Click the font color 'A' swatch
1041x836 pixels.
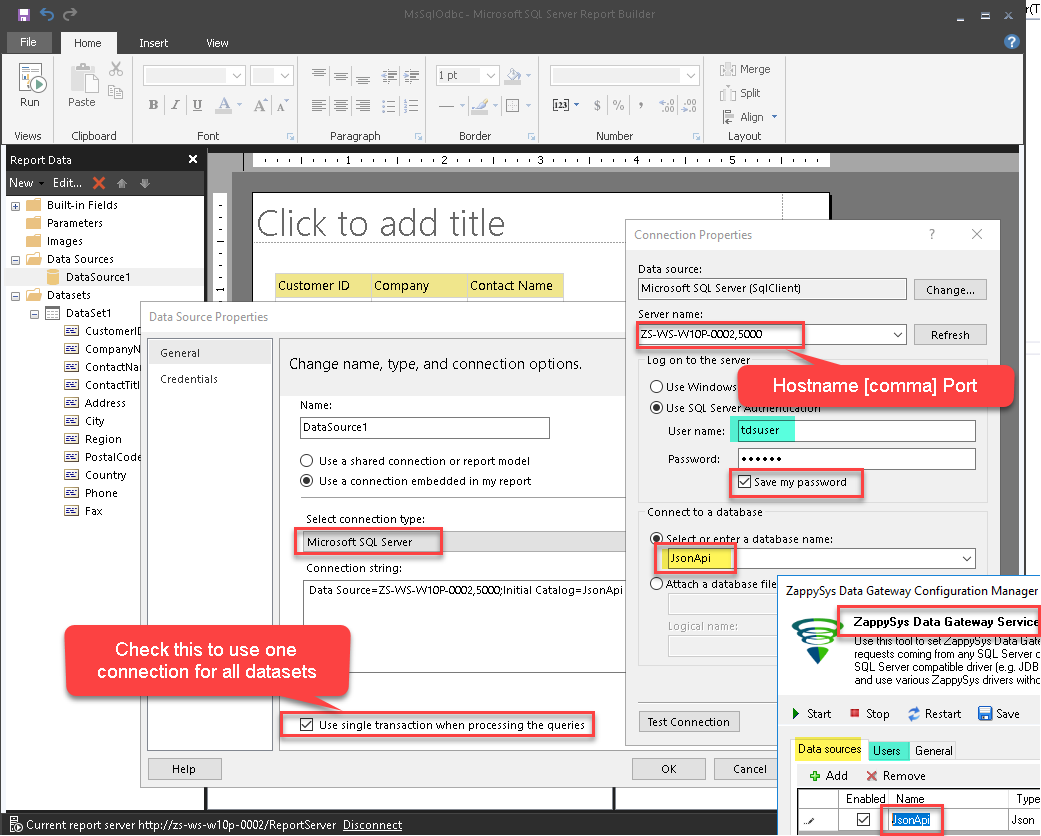pos(224,105)
